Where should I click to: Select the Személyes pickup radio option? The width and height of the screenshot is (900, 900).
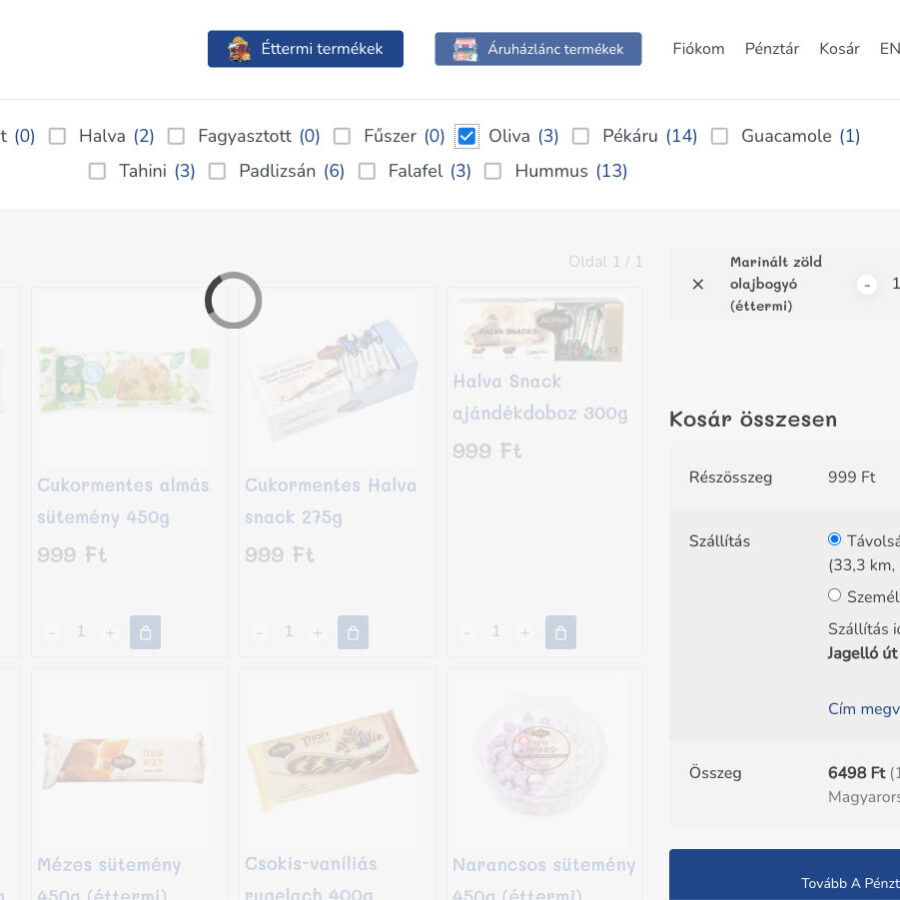pos(834,595)
